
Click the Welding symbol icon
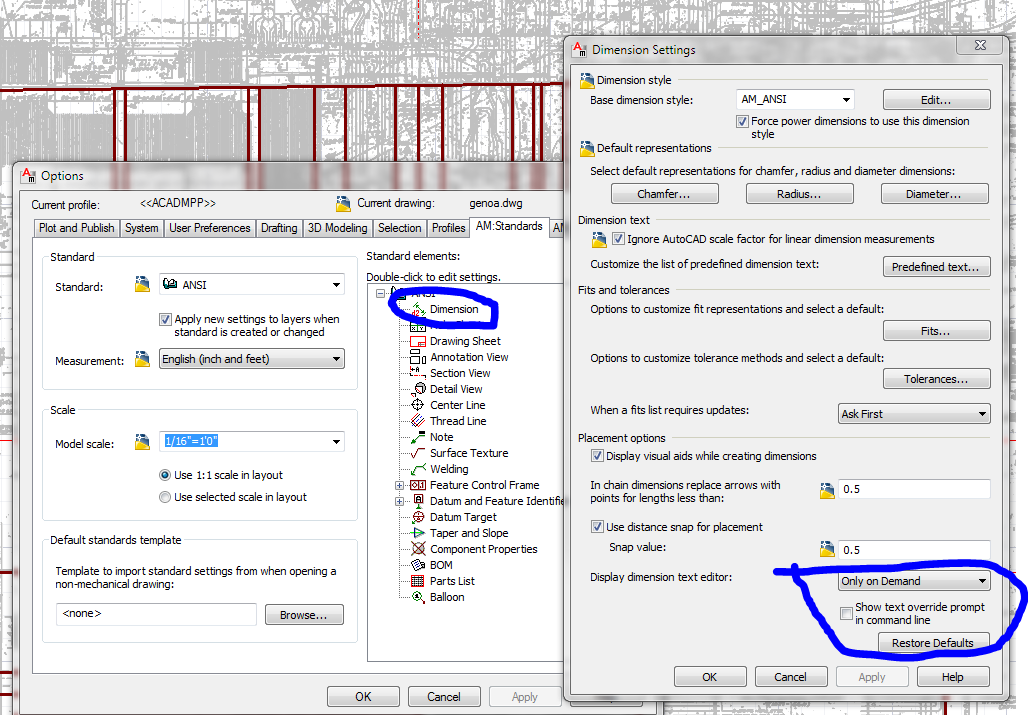(x=418, y=469)
